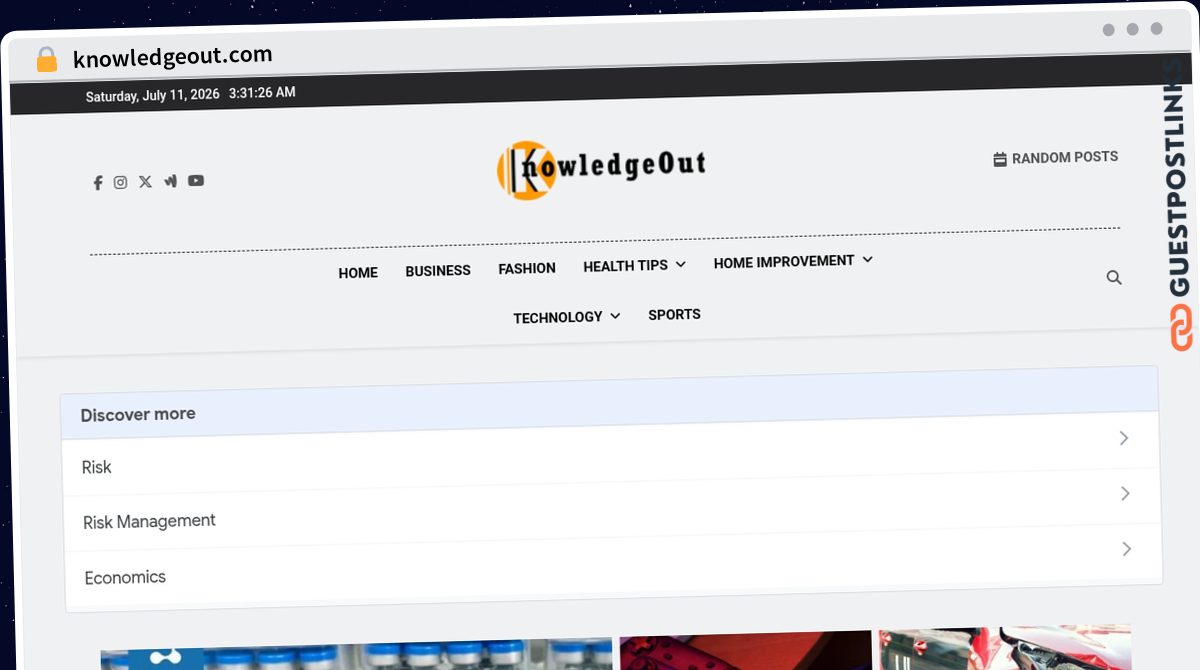The image size is (1200, 670).
Task: Open the X (Twitter) social icon
Action: click(x=145, y=181)
